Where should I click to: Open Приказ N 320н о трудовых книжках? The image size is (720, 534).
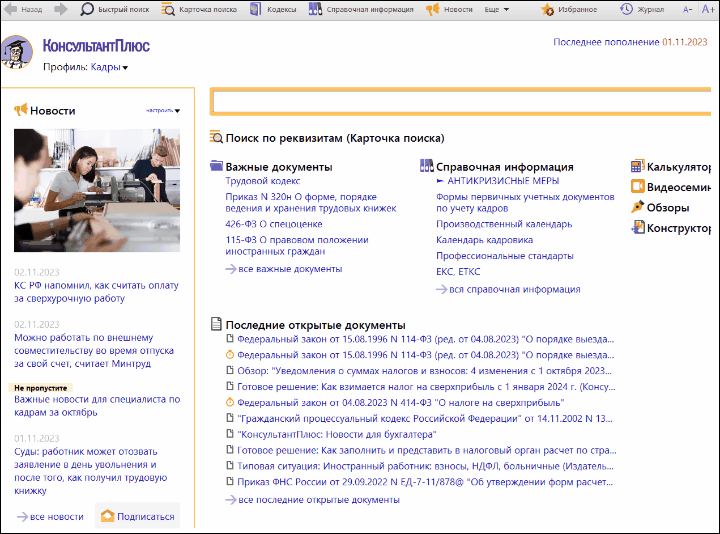pos(310,202)
